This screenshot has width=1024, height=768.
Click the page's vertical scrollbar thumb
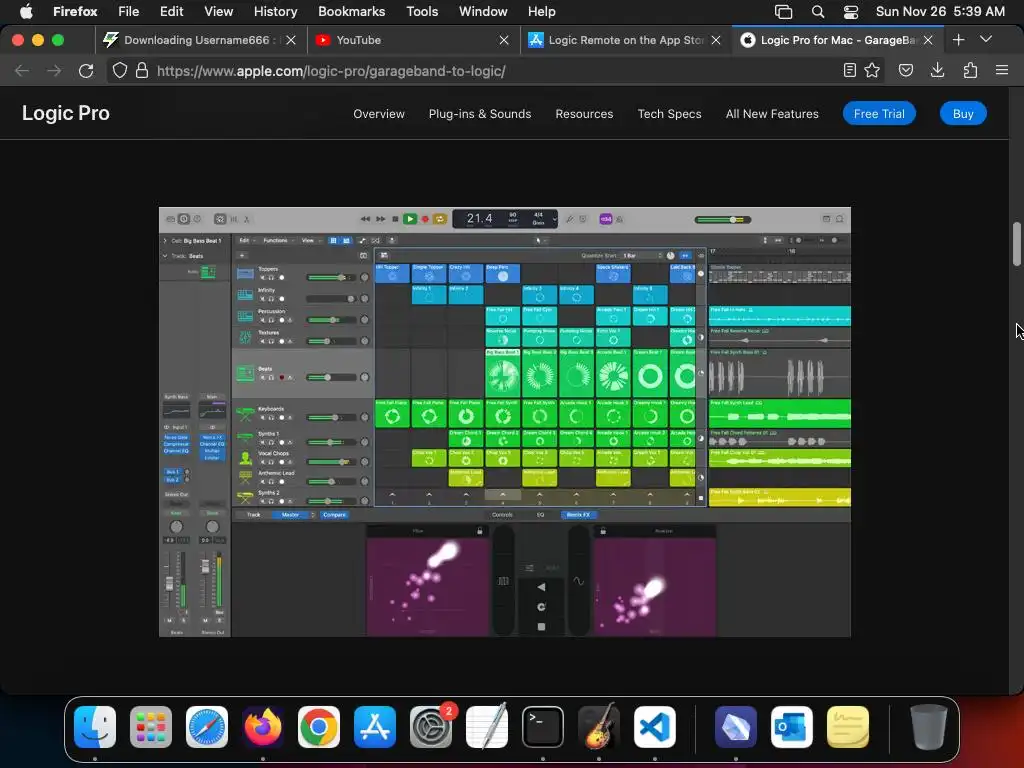pos(1017,244)
